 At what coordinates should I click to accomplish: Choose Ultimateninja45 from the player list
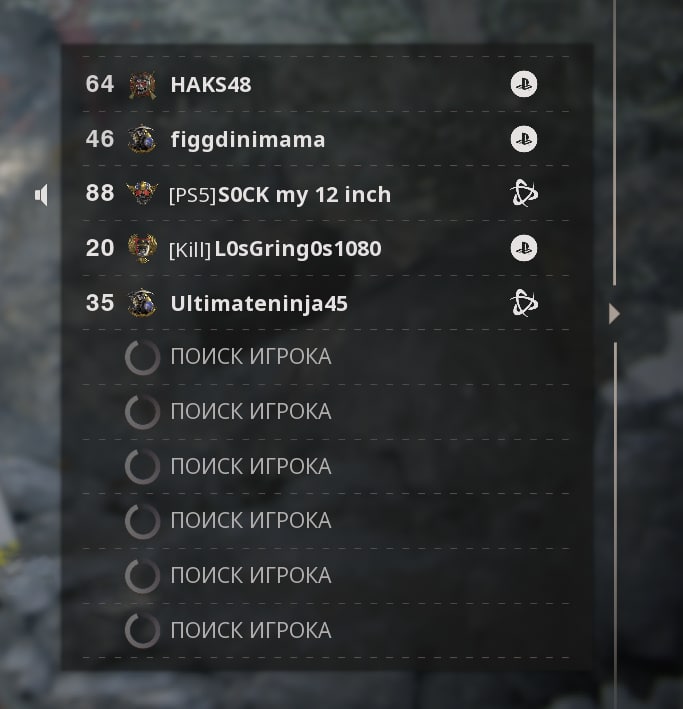(x=326, y=303)
